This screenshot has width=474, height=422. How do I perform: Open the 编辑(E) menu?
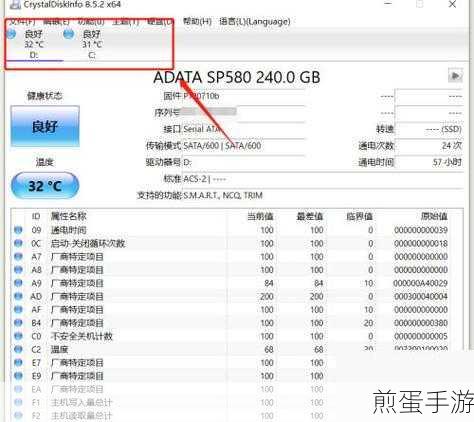tap(56, 22)
